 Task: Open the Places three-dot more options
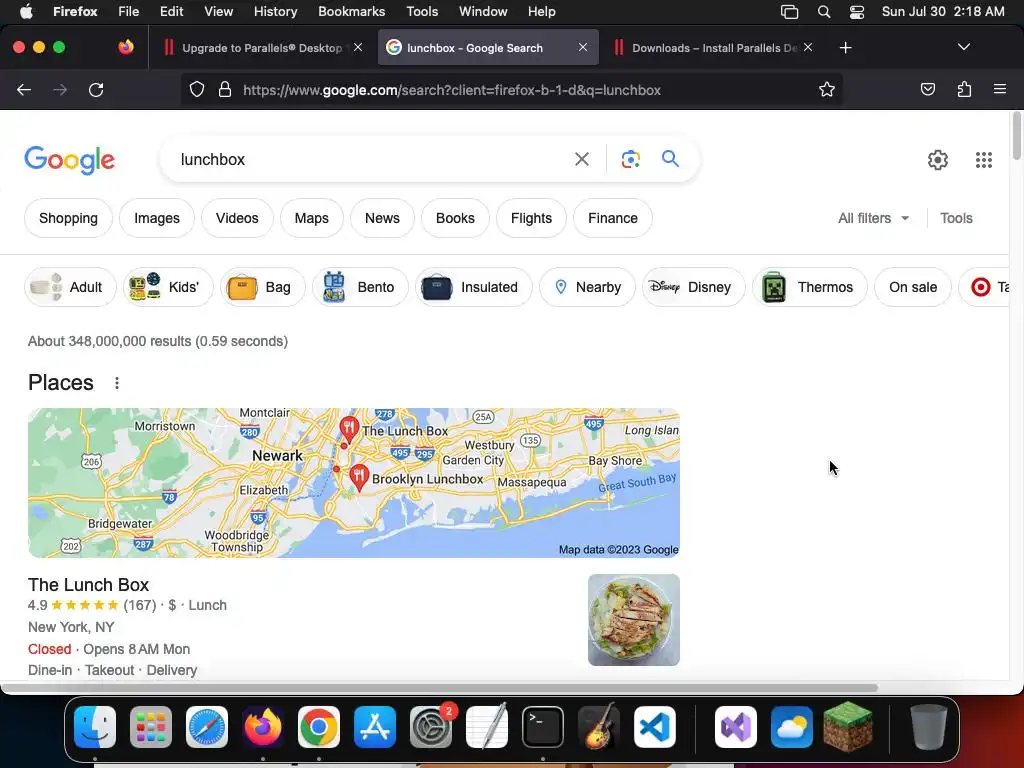pyautogui.click(x=117, y=383)
